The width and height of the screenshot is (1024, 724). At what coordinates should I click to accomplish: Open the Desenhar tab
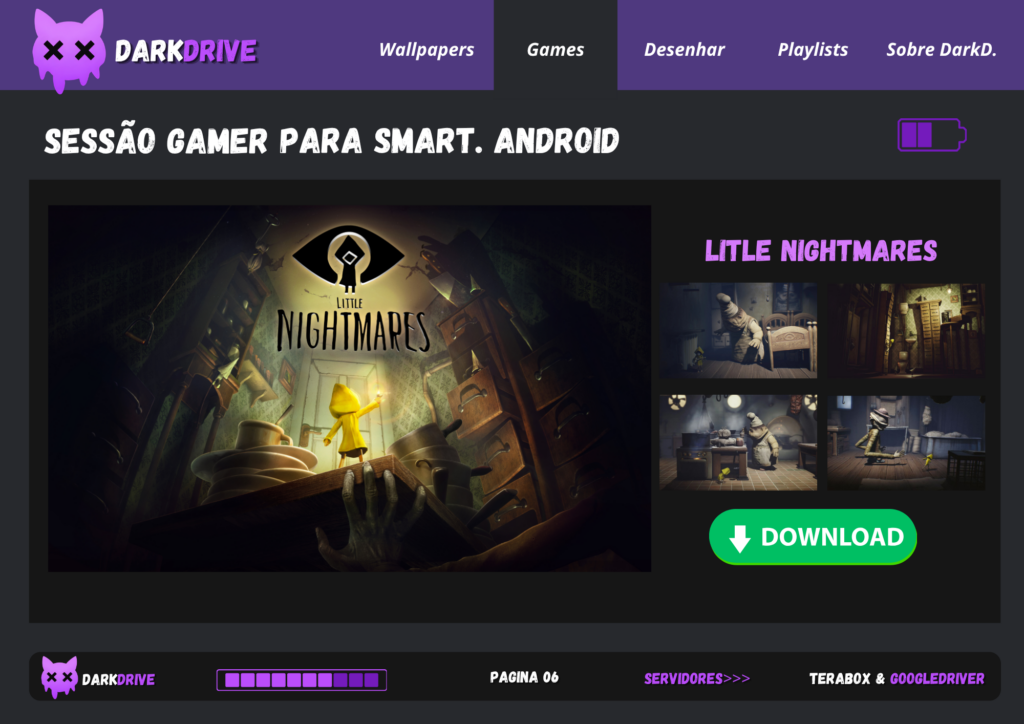684,50
